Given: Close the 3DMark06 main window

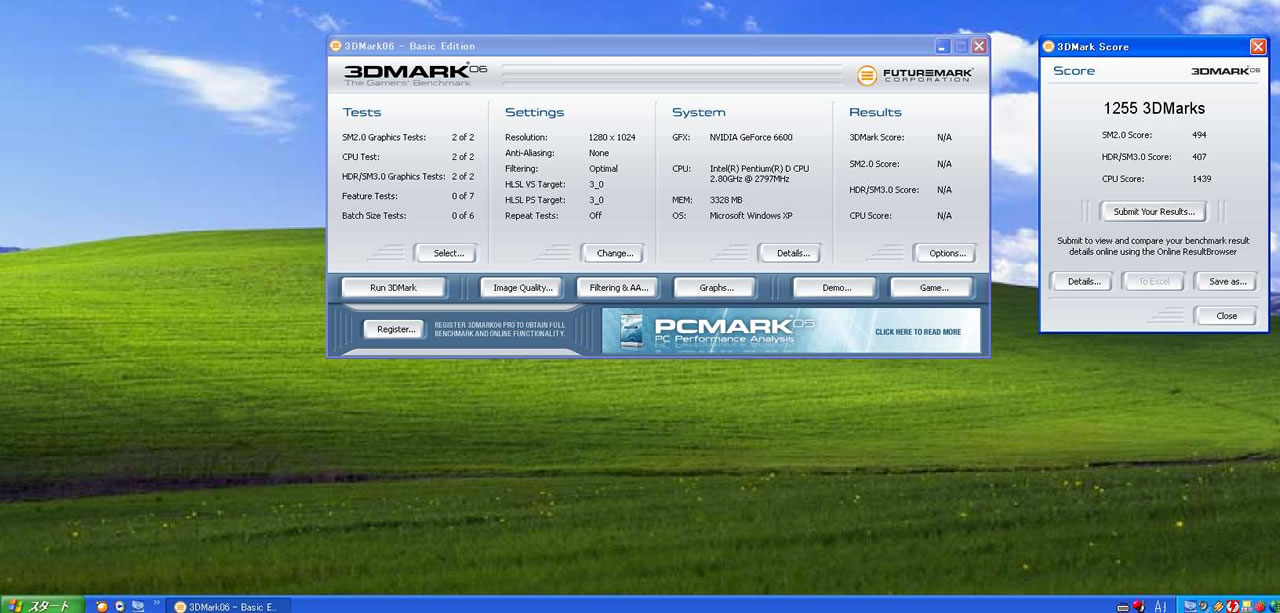Looking at the screenshot, I should point(979,46).
